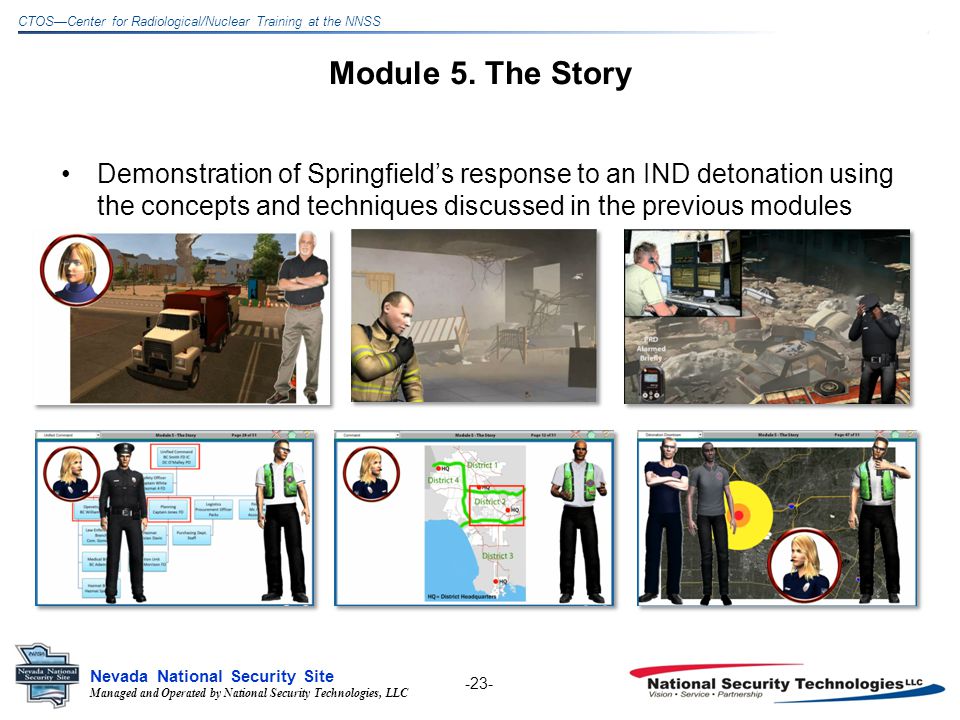Click the 'PRD Alarmed Briefly' caption
The height and width of the screenshot is (720, 960).
tap(651, 348)
